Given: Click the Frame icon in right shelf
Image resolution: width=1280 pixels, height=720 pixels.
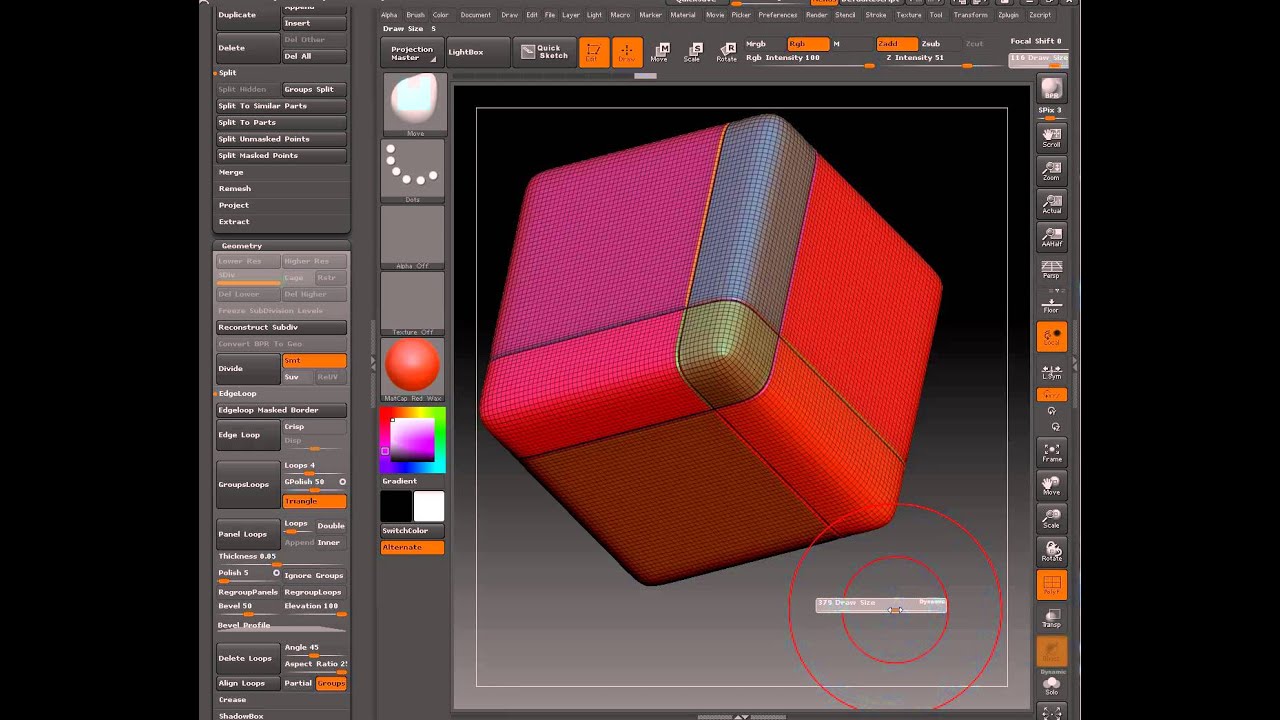Looking at the screenshot, I should tap(1051, 452).
